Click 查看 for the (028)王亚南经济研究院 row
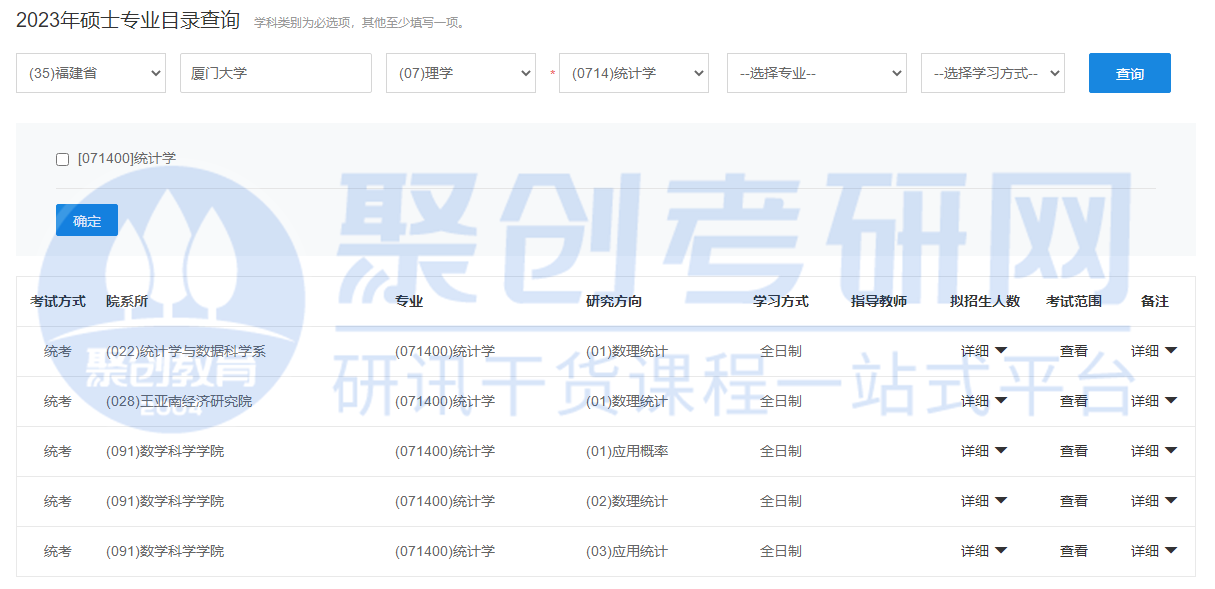This screenshot has width=1215, height=589. coord(1074,401)
